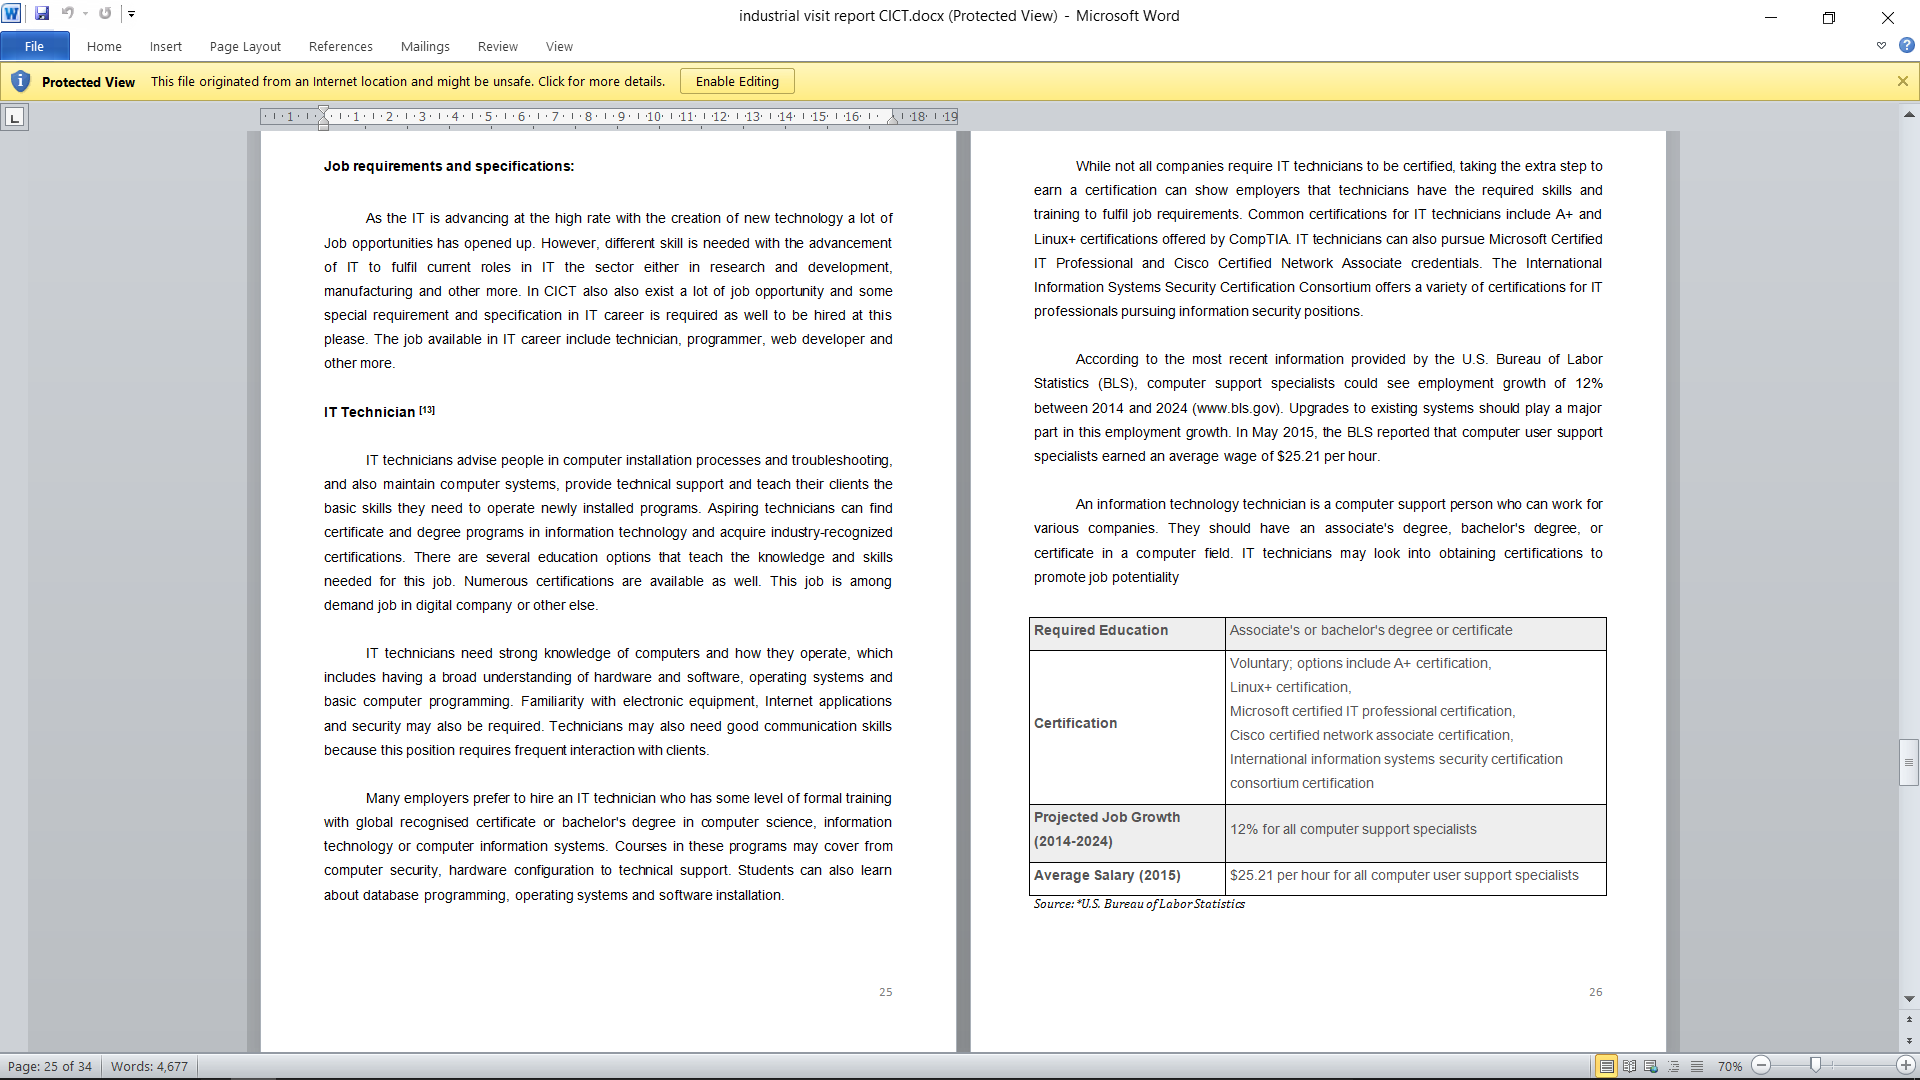This screenshot has height=1080, width=1920.
Task: Open the Page Layout ribbon tab
Action: coord(245,46)
